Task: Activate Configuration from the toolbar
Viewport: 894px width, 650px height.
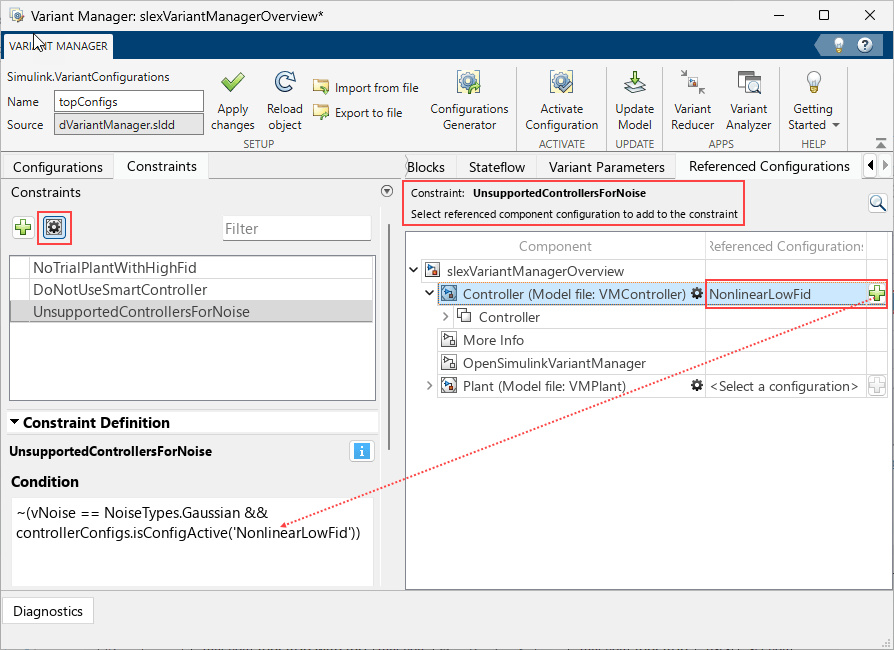Action: tap(562, 101)
